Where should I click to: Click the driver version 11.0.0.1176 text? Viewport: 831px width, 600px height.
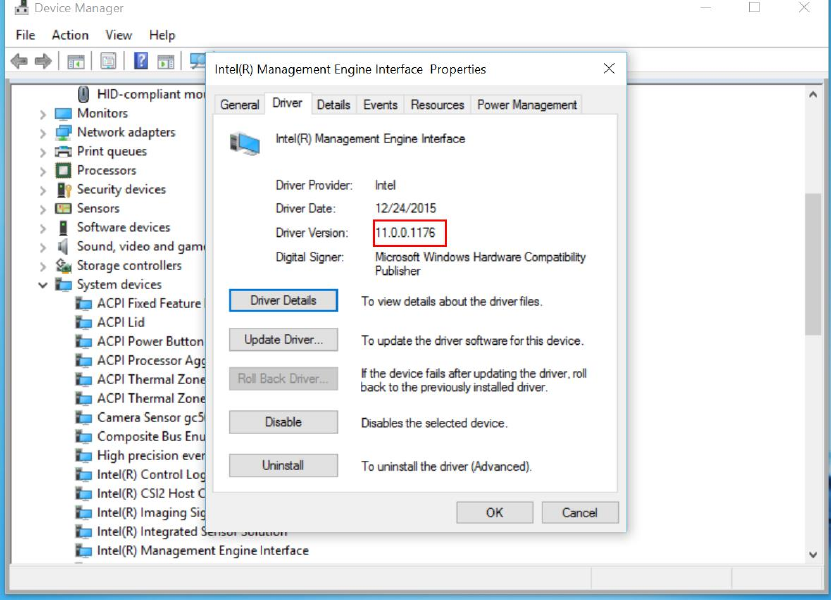click(x=405, y=233)
